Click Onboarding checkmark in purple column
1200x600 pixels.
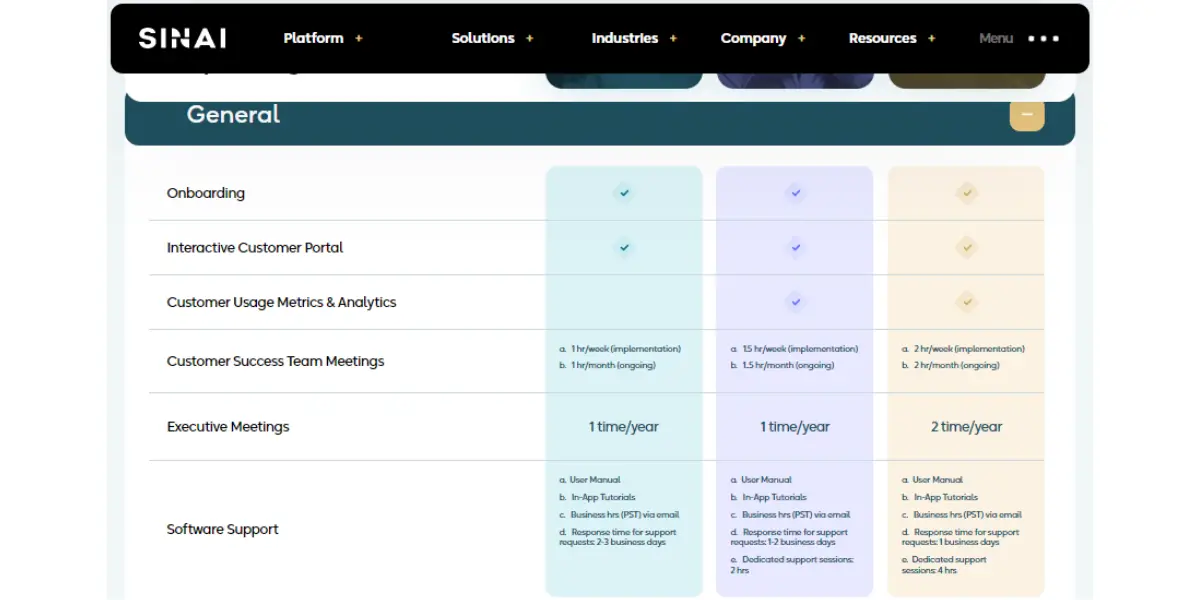click(795, 193)
